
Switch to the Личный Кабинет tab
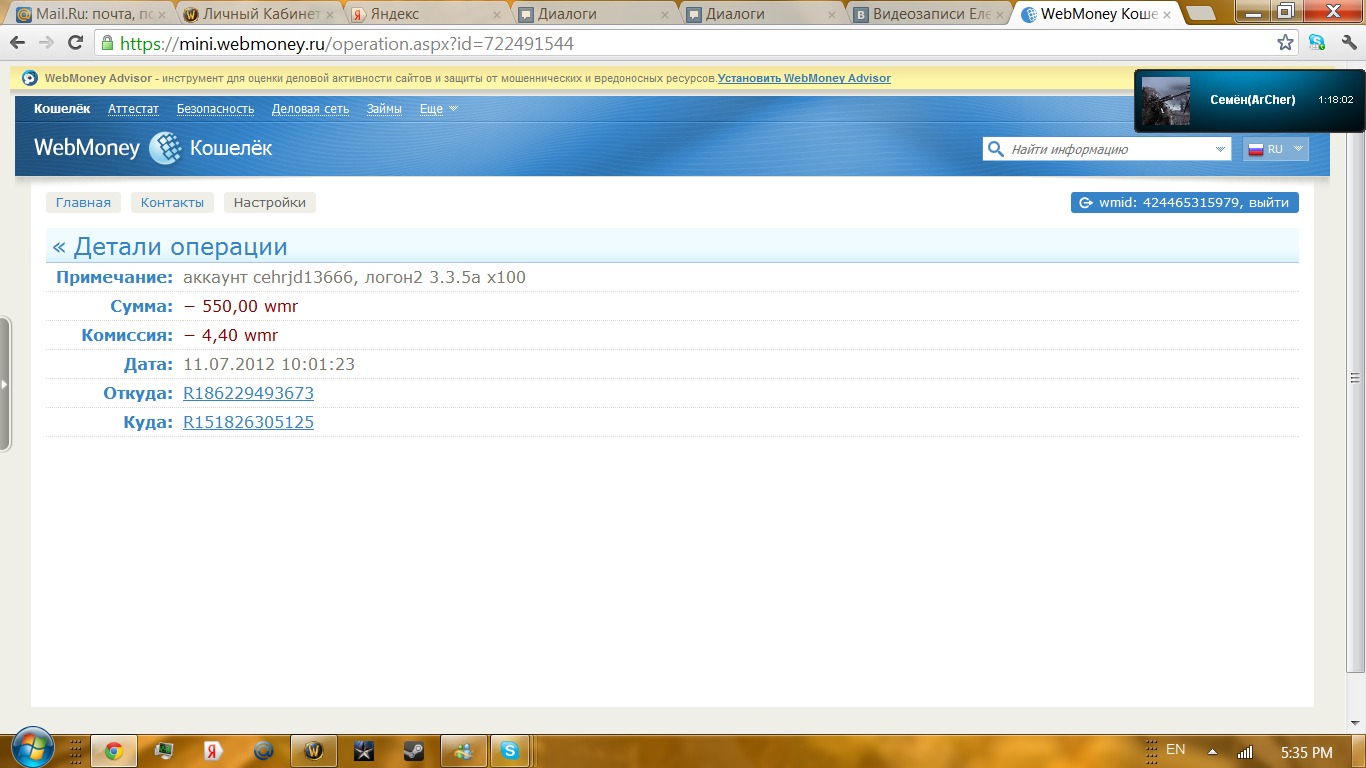(259, 14)
